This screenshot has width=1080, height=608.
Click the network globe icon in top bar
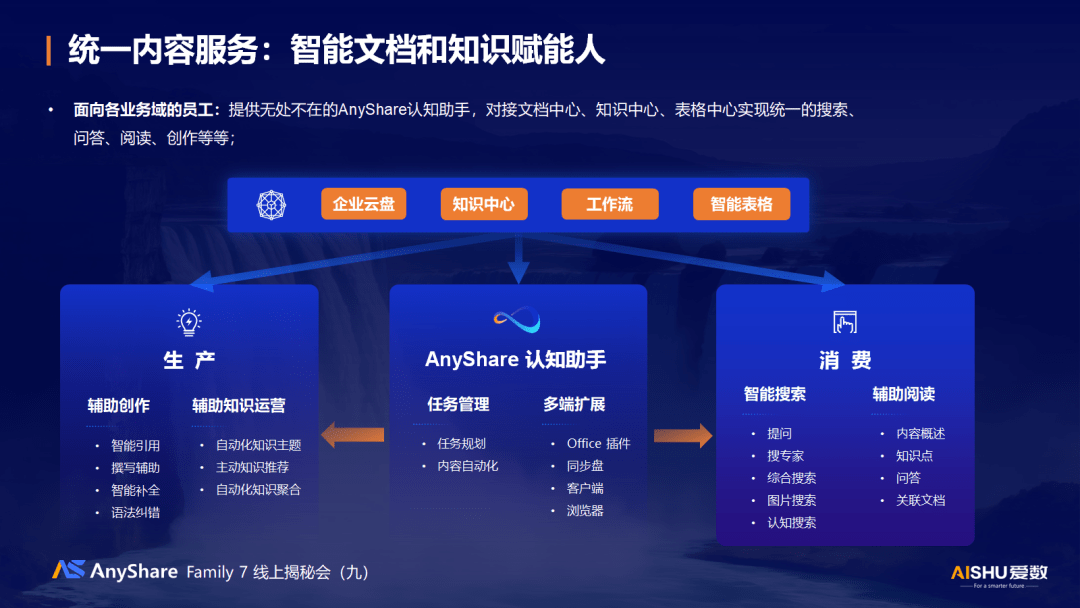point(271,205)
